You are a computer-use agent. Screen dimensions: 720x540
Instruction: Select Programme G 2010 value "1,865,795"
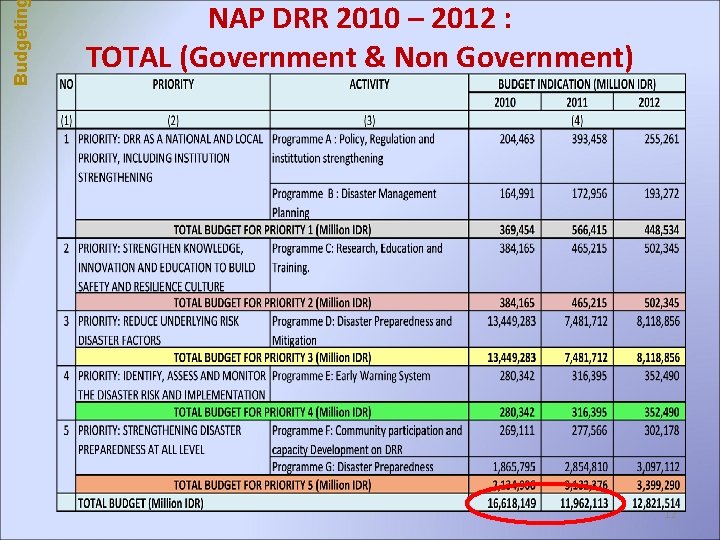[514, 467]
